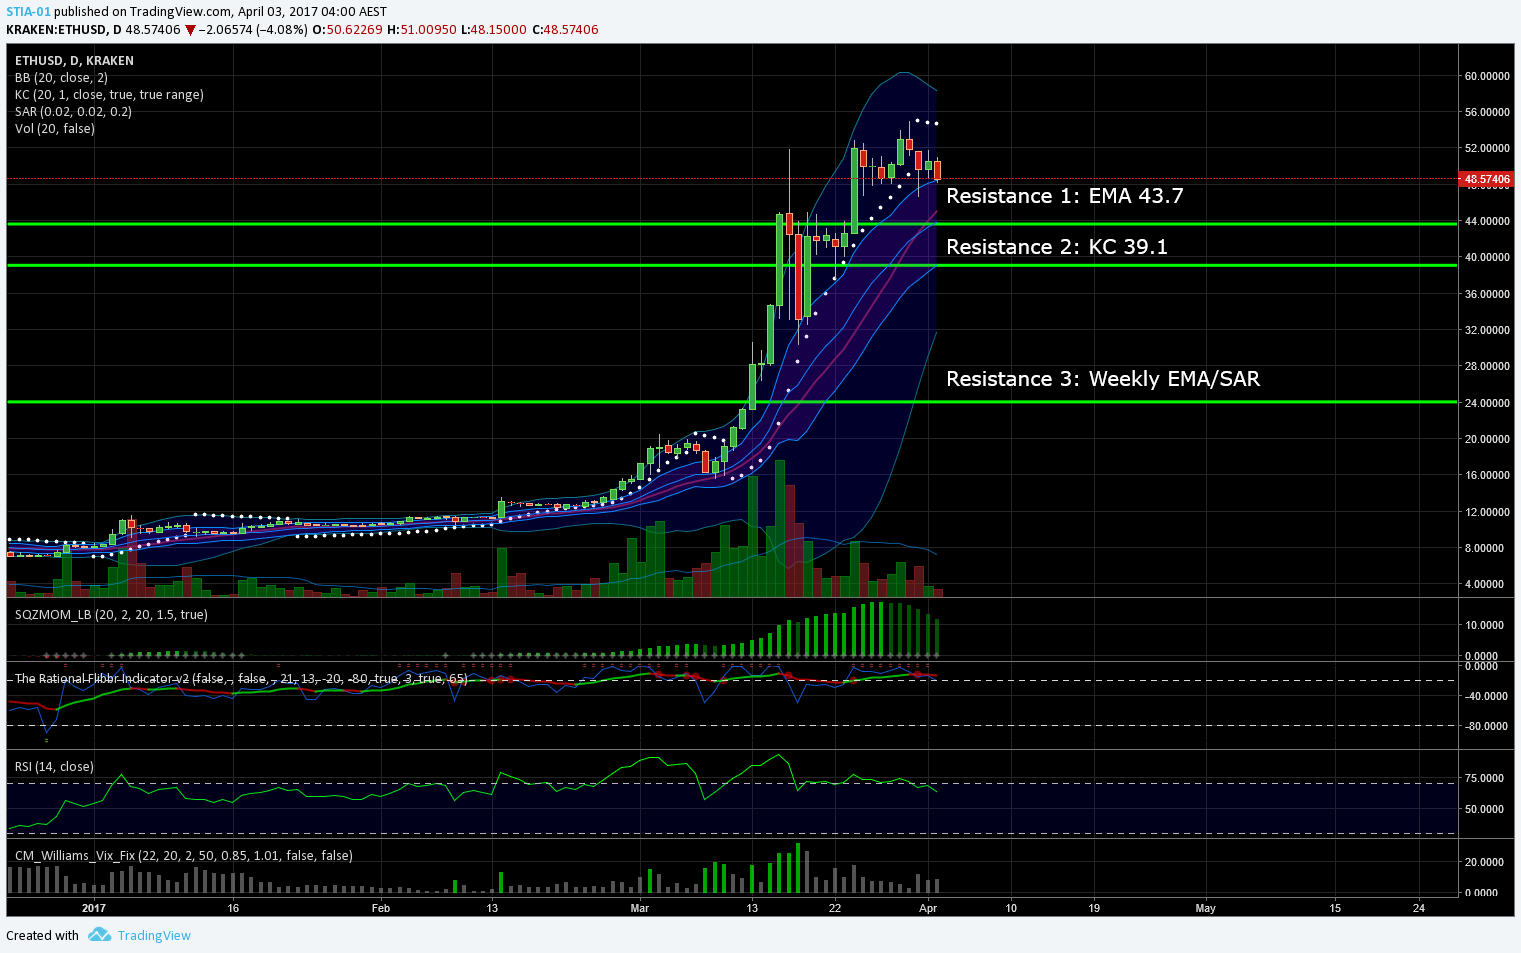Click the TradingView cloud logo icon
The image size is (1521, 953).
coord(99,935)
